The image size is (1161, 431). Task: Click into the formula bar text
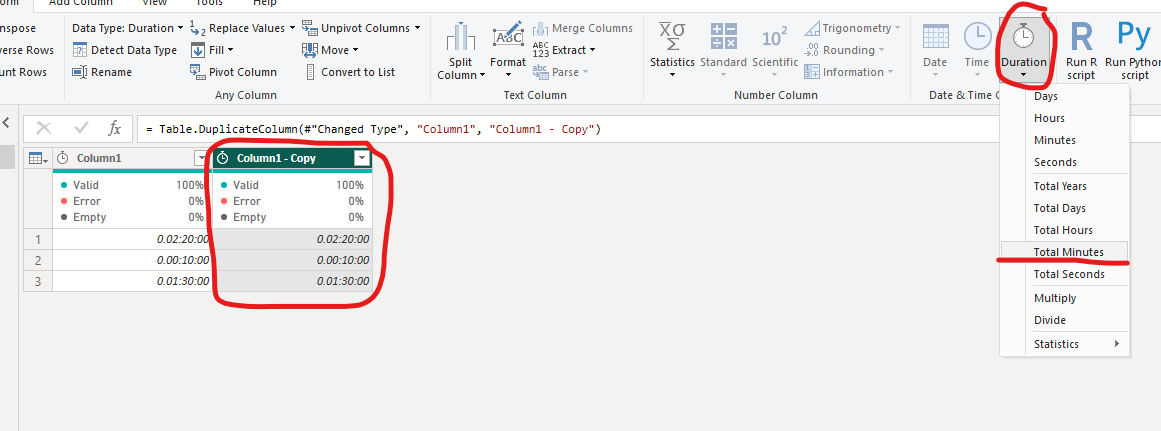[x=373, y=129]
